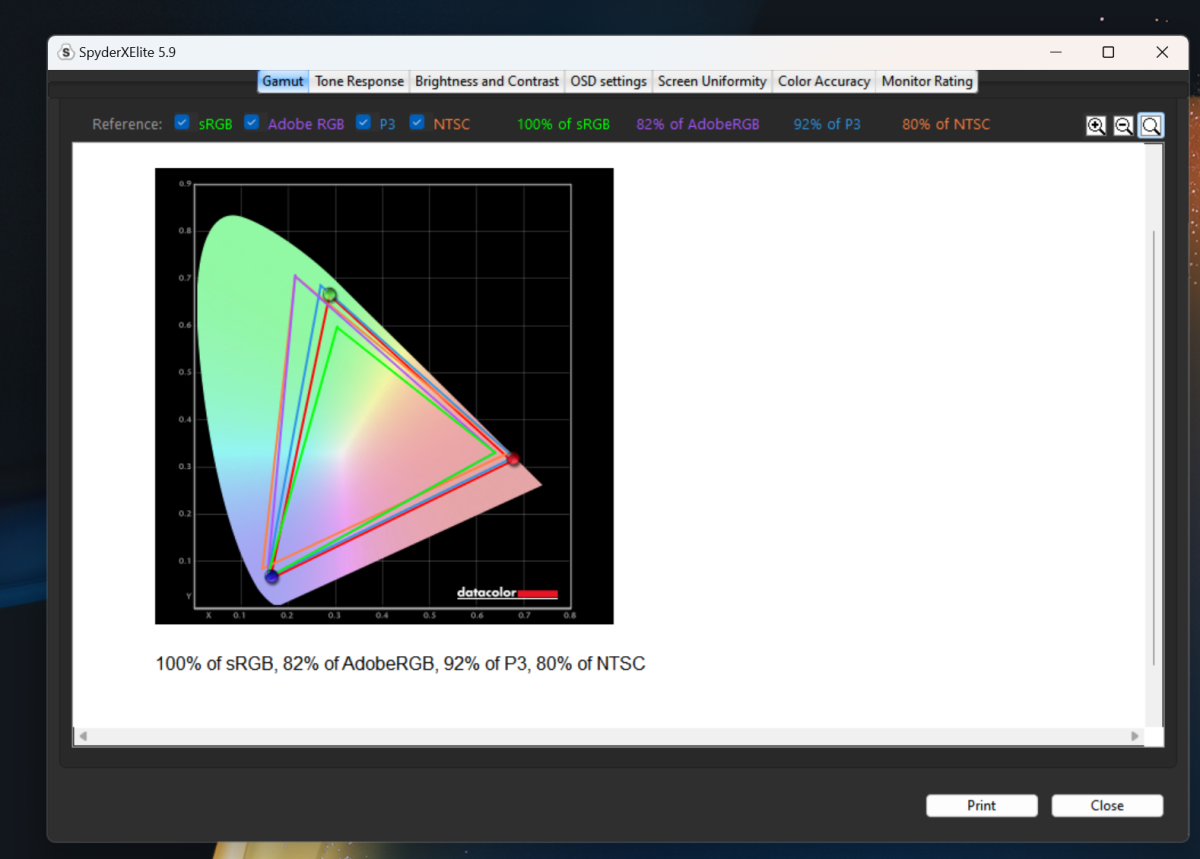Click the "100% of sRGB" green text
The image size is (1200, 859).
[x=563, y=125]
